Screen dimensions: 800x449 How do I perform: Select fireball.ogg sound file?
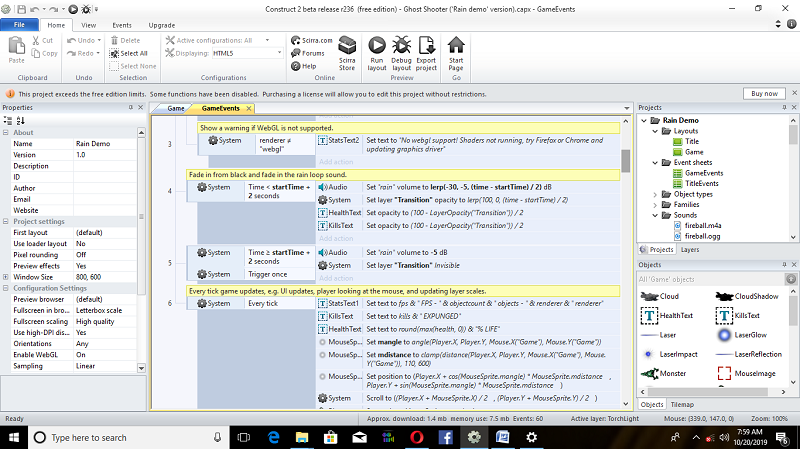tap(697, 236)
